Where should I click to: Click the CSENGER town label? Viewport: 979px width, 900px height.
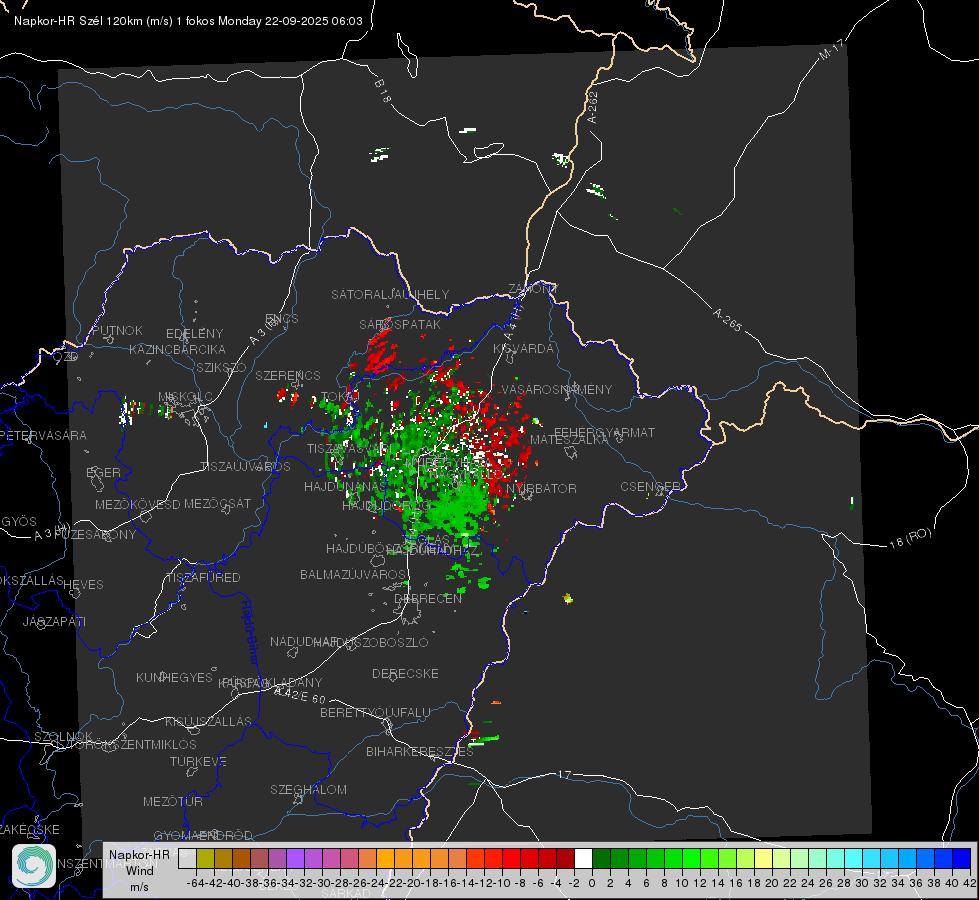650,487
